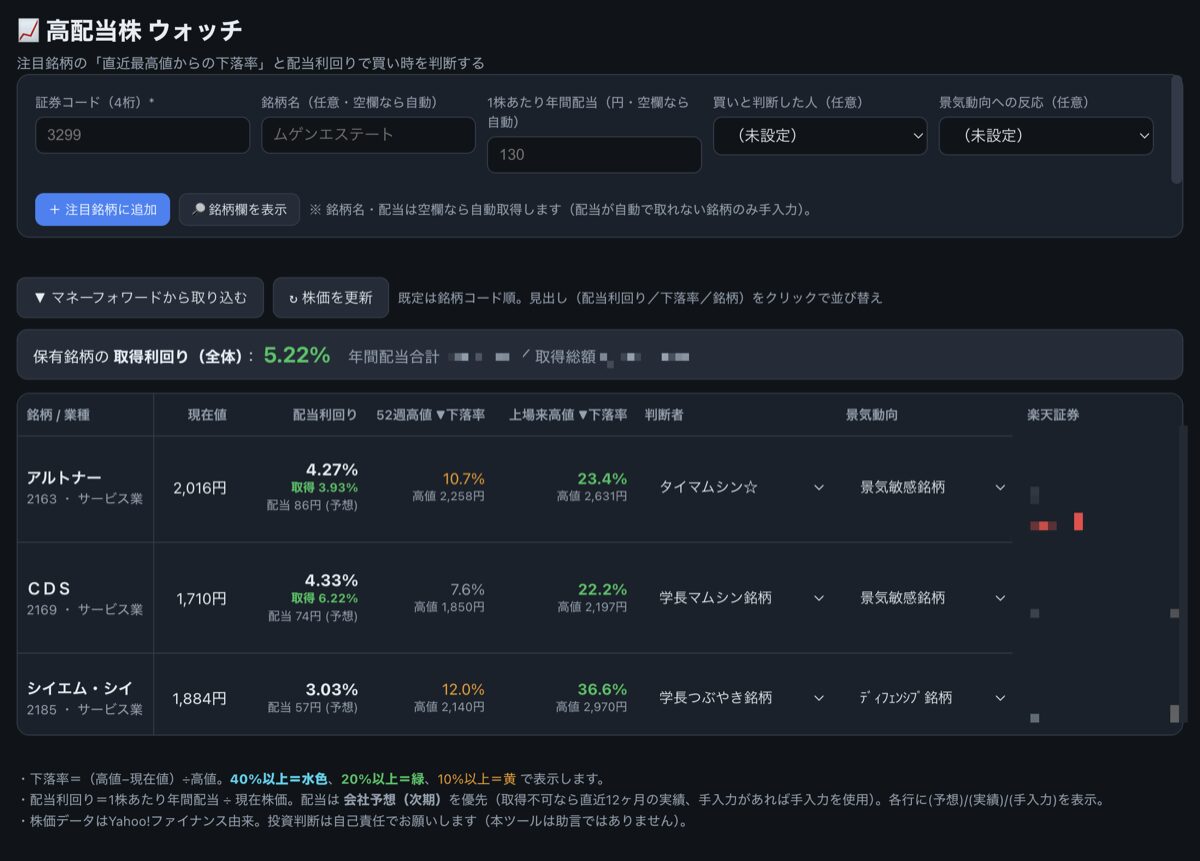Expand マネーフォワードから取り込む section
The image size is (1200, 861).
(140, 298)
